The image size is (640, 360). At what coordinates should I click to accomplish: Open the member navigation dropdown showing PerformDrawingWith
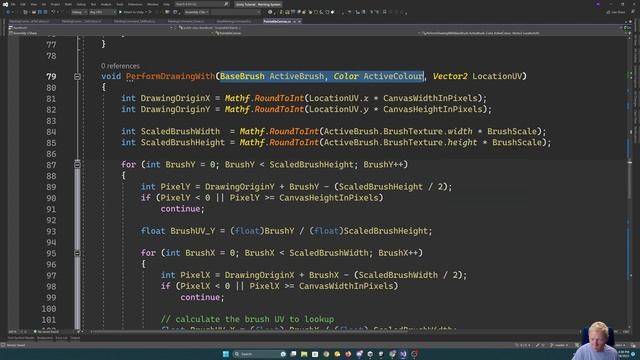pos(523,33)
